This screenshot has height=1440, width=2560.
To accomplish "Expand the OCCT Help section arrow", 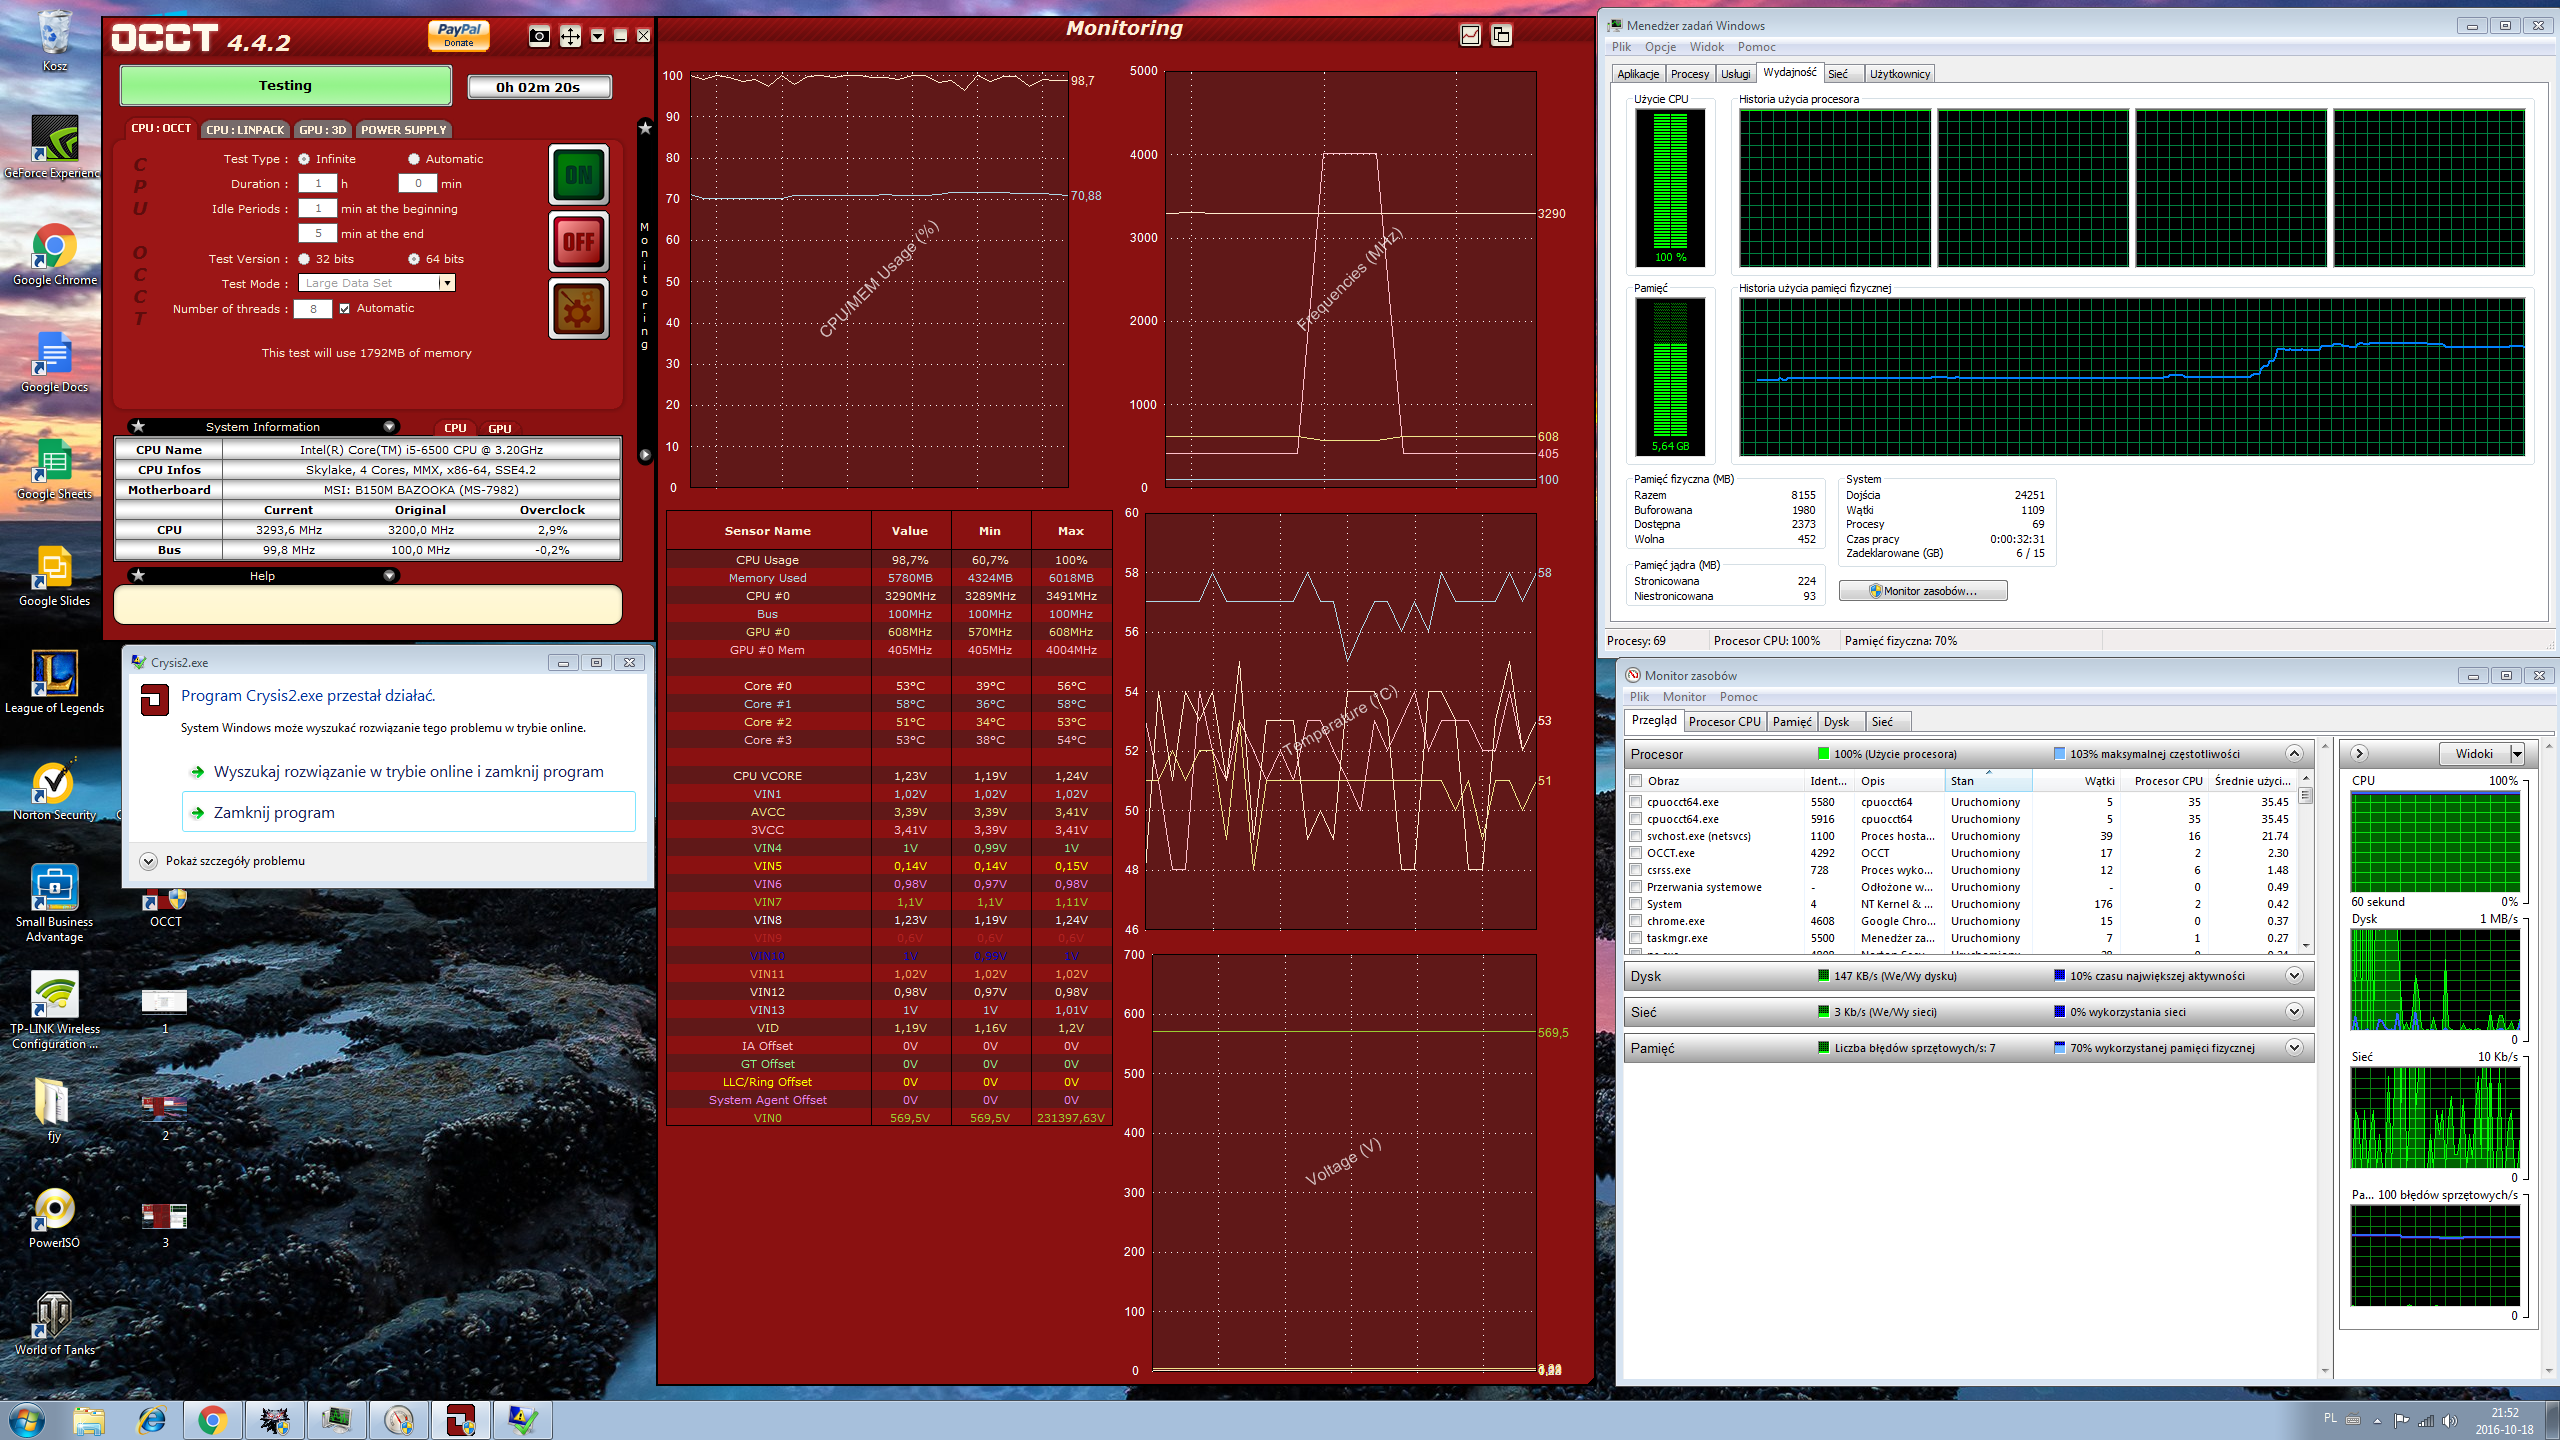I will point(390,576).
